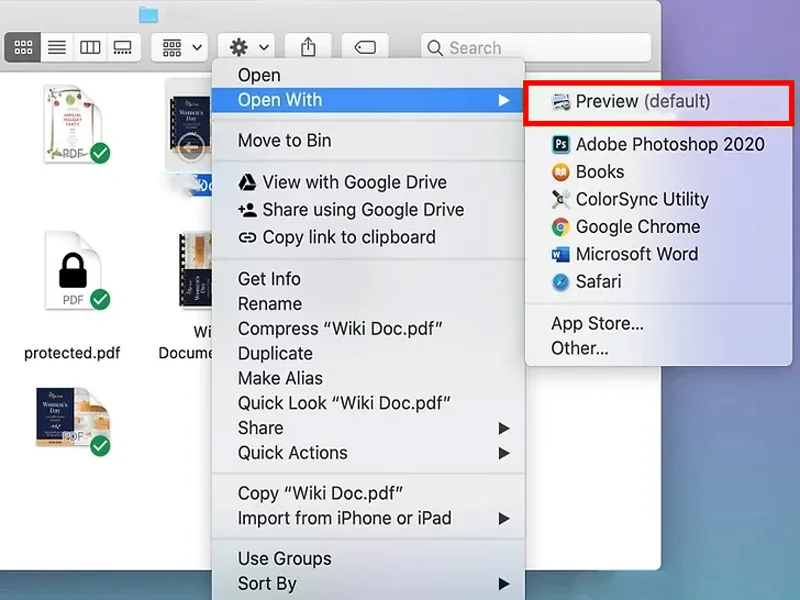This screenshot has width=800, height=600.
Task: Switch Finder to icon view
Action: pyautogui.click(x=23, y=47)
